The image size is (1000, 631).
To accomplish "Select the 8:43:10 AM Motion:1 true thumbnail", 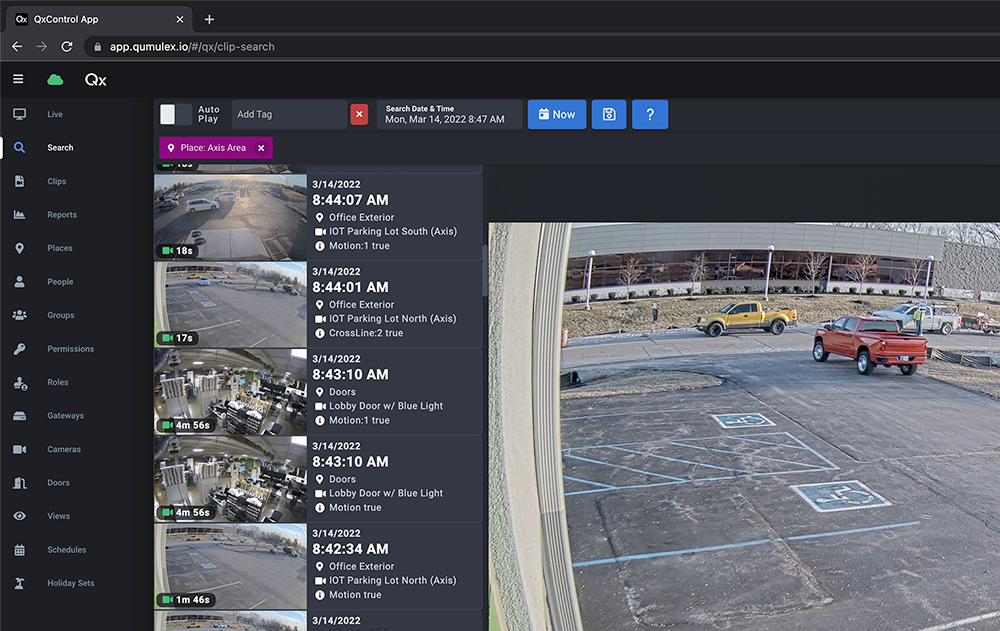I will pyautogui.click(x=230, y=392).
